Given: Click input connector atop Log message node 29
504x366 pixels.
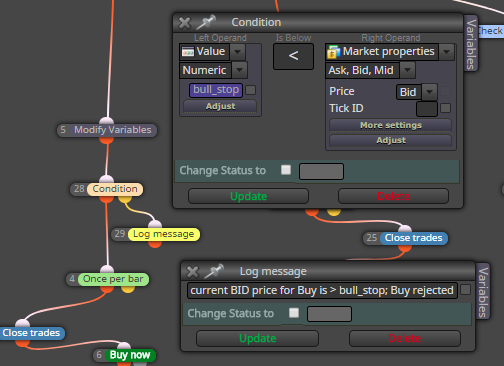Looking at the screenshot, I should tap(155, 224).
